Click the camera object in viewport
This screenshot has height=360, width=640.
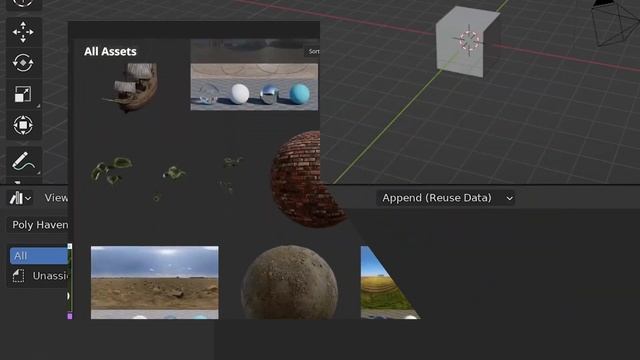pyautogui.click(x=616, y=22)
